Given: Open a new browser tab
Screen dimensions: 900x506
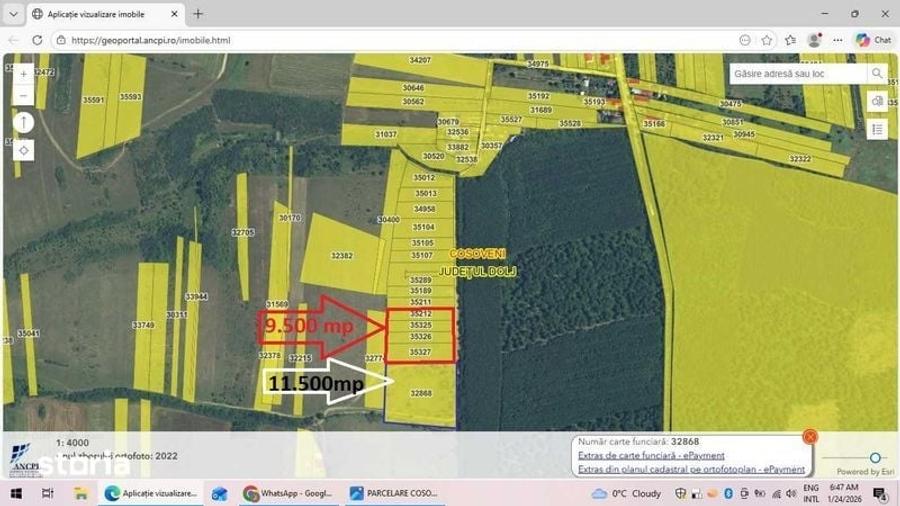Looking at the screenshot, I should (198, 14).
